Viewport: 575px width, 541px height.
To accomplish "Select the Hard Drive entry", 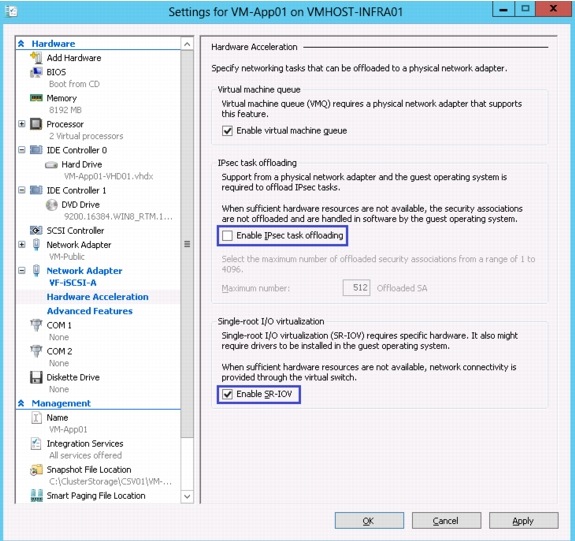I will pos(82,164).
